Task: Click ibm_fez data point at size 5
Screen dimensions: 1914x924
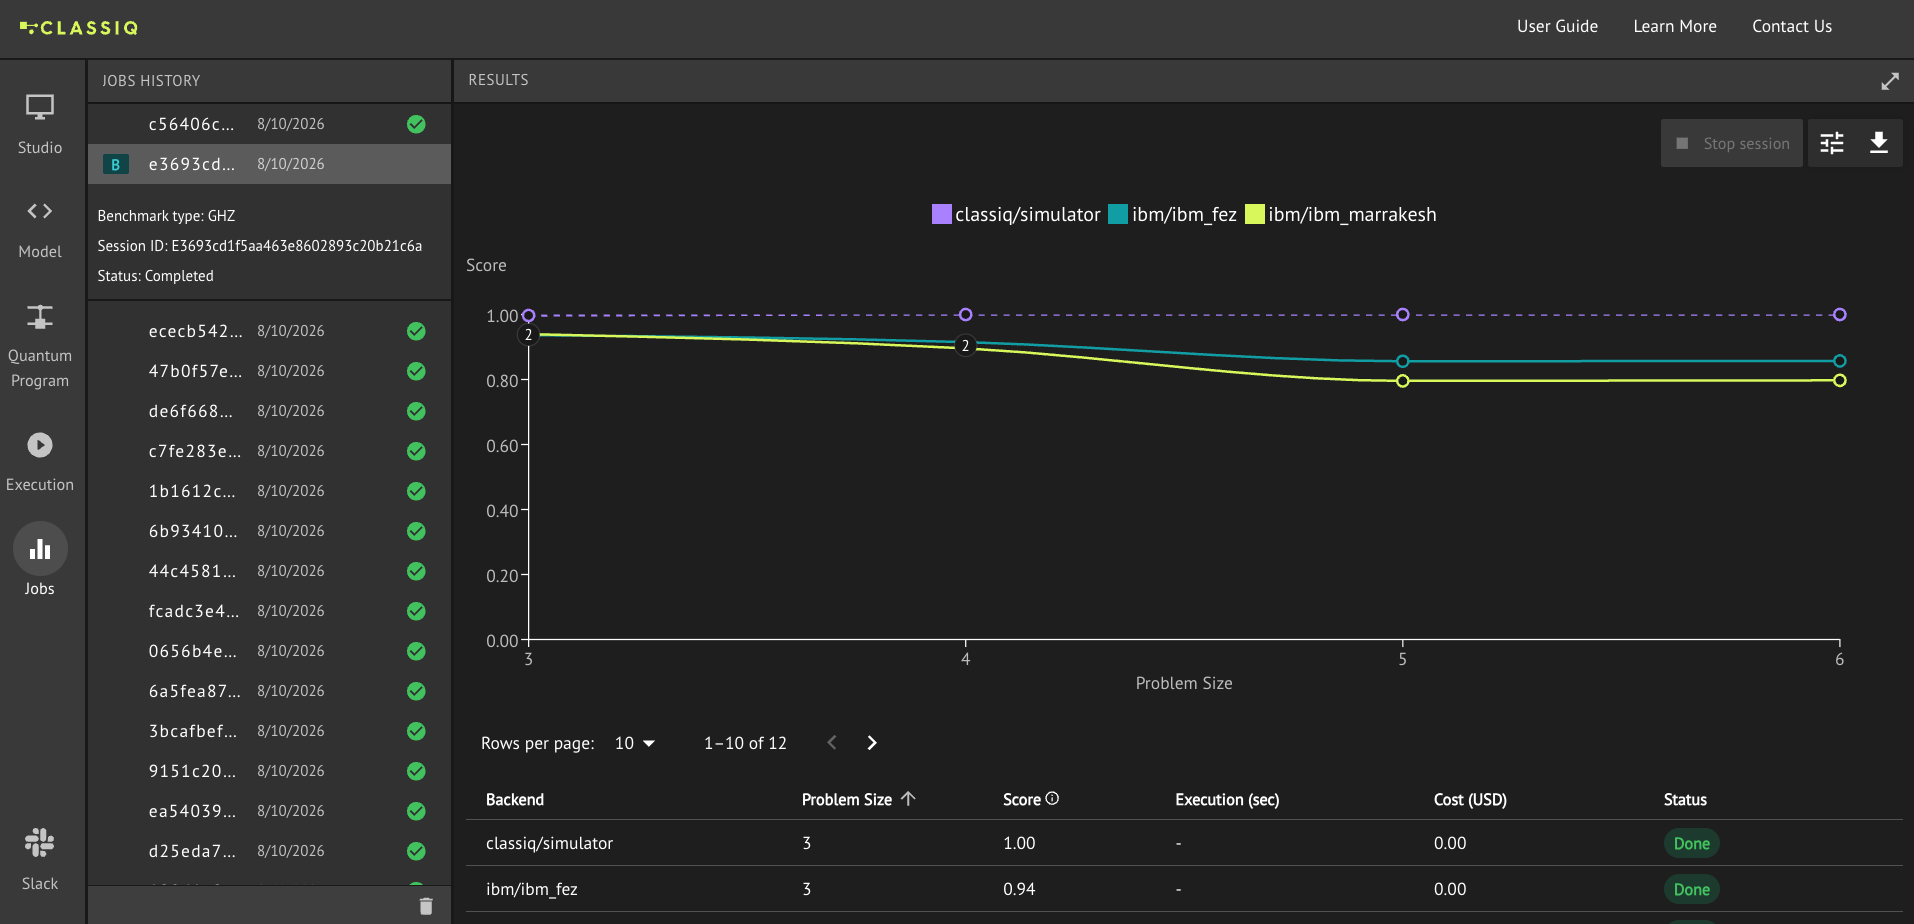Action: pos(1403,361)
